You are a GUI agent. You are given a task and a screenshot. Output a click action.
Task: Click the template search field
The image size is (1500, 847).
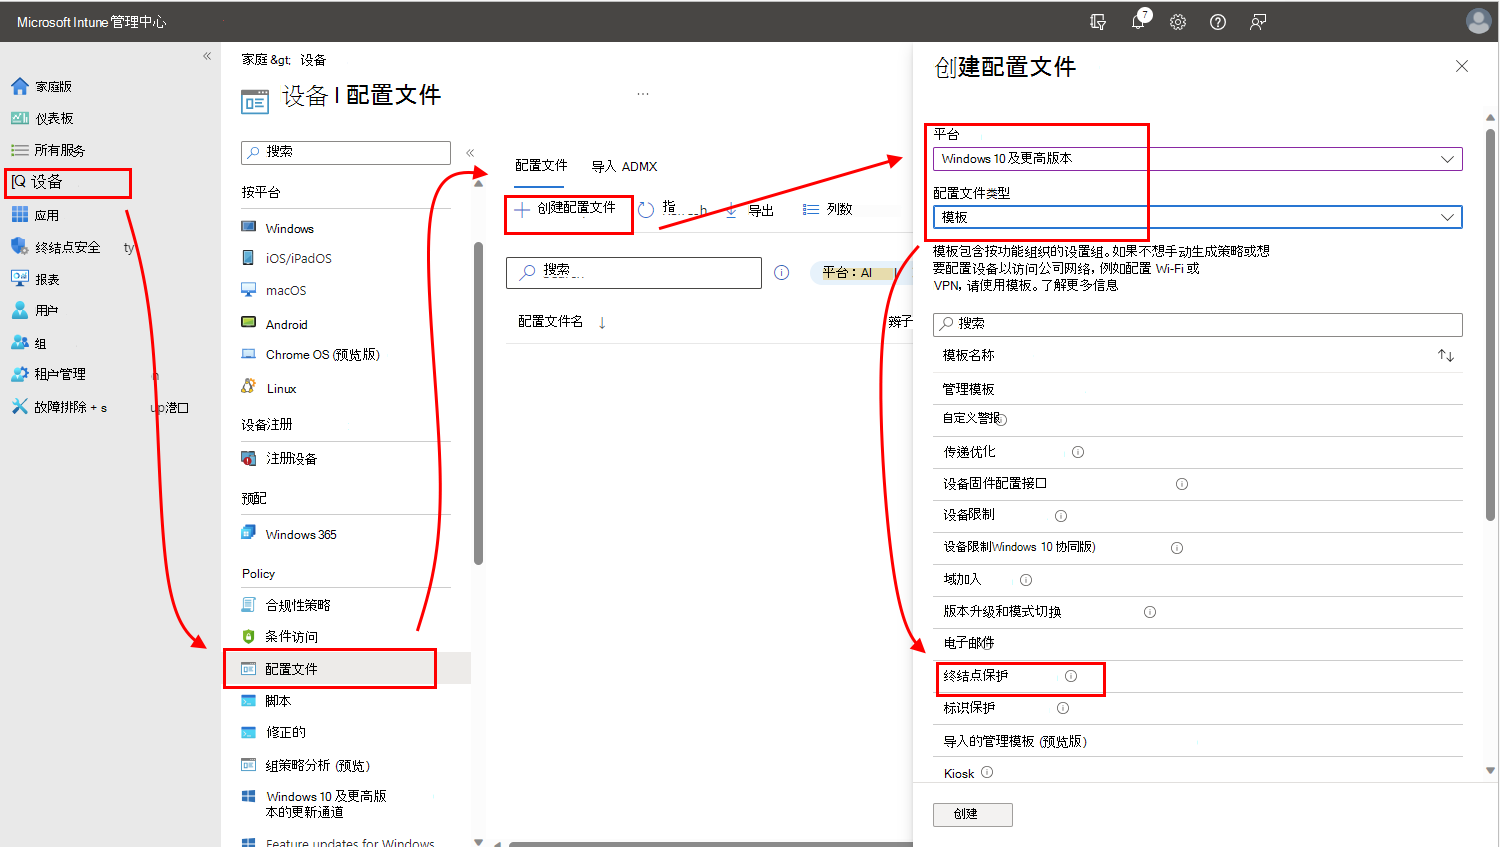(1198, 324)
